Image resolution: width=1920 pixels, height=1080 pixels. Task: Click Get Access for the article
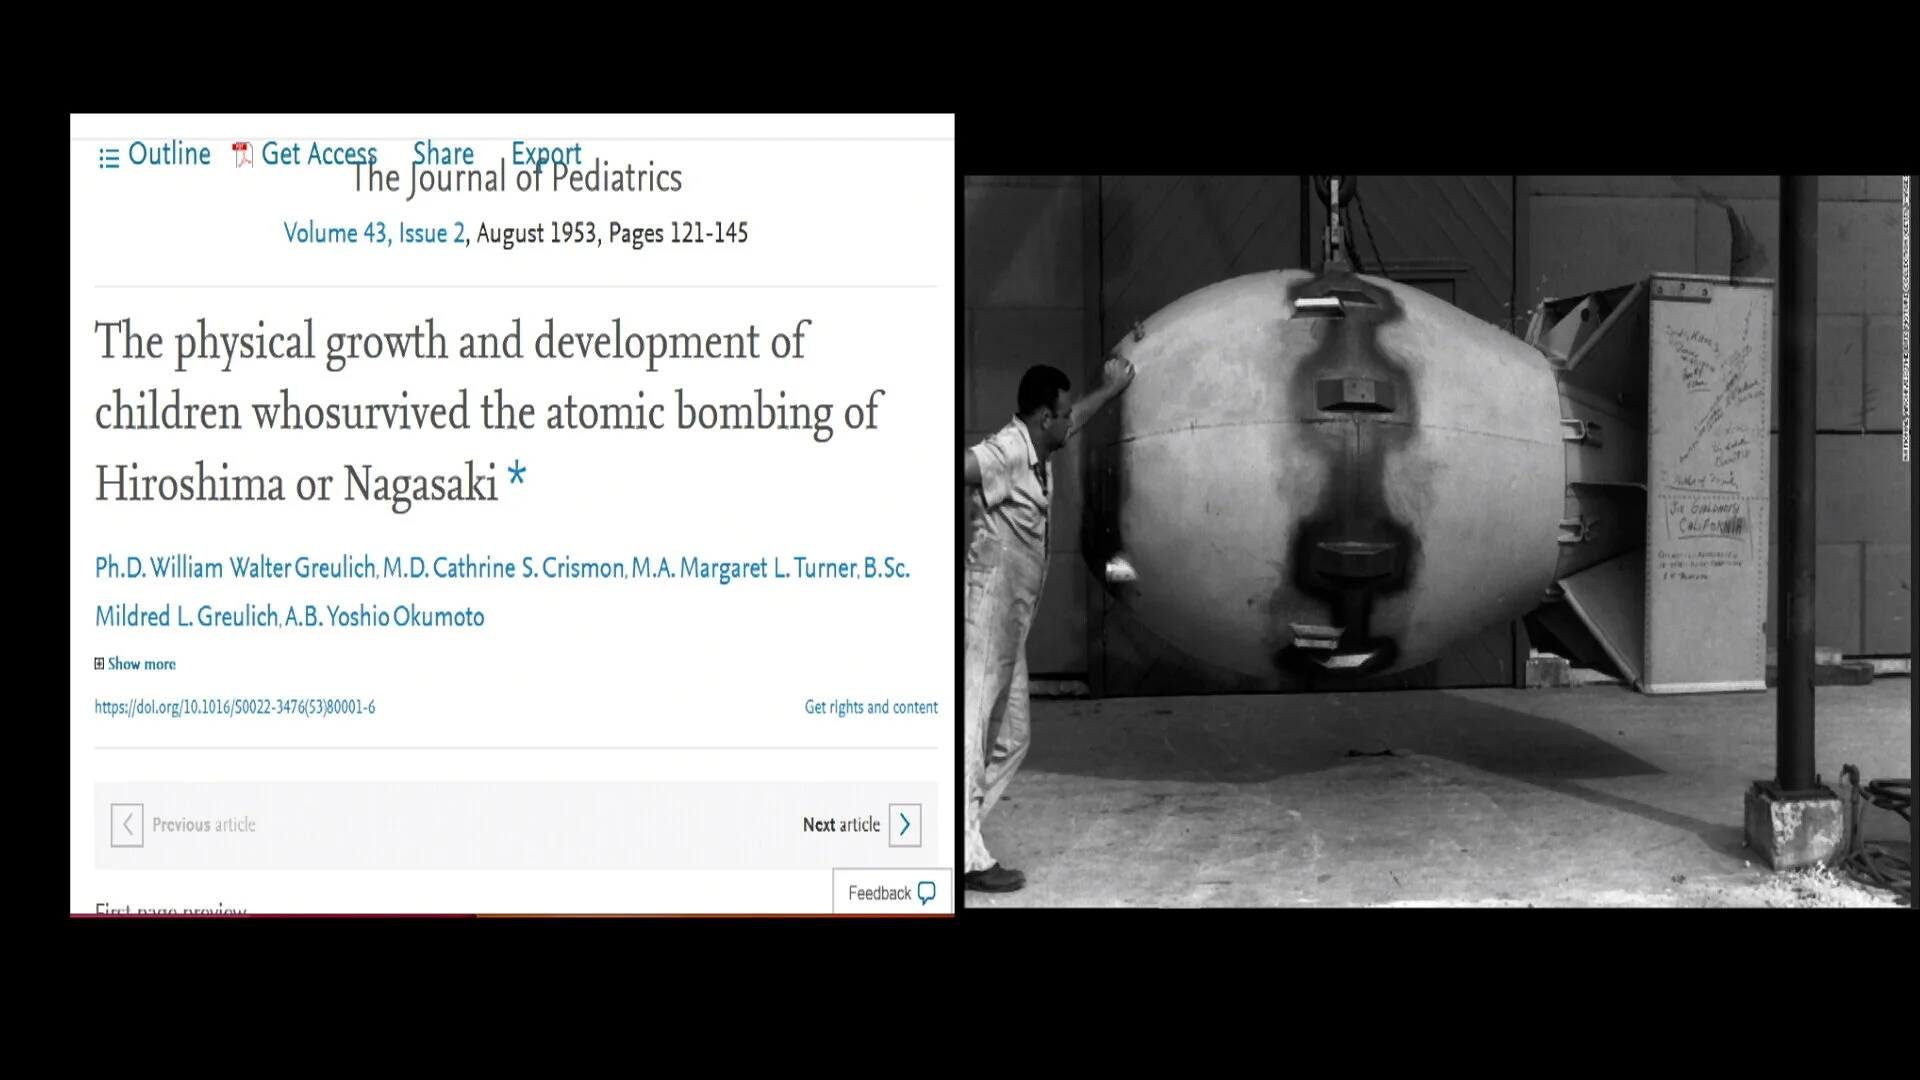click(318, 154)
